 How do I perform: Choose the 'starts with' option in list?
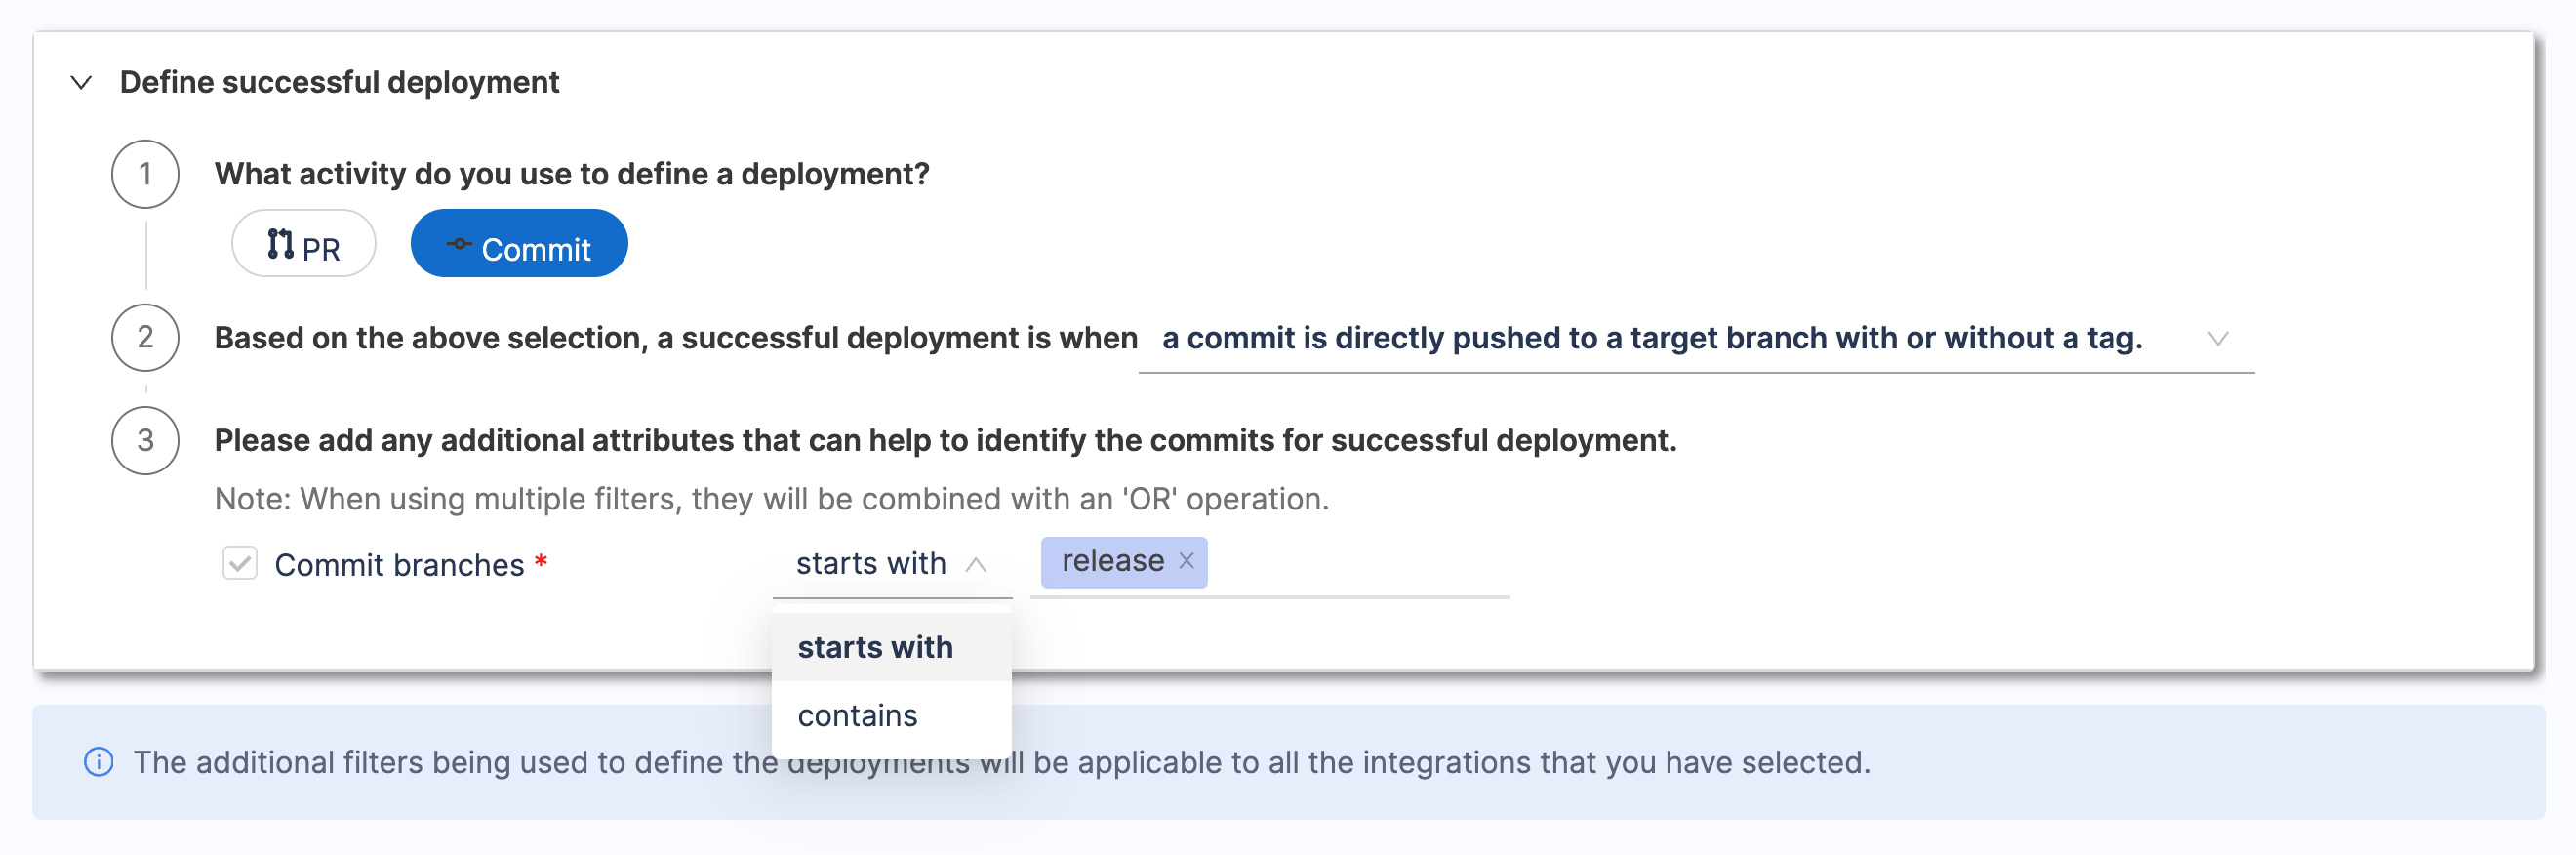coord(875,648)
